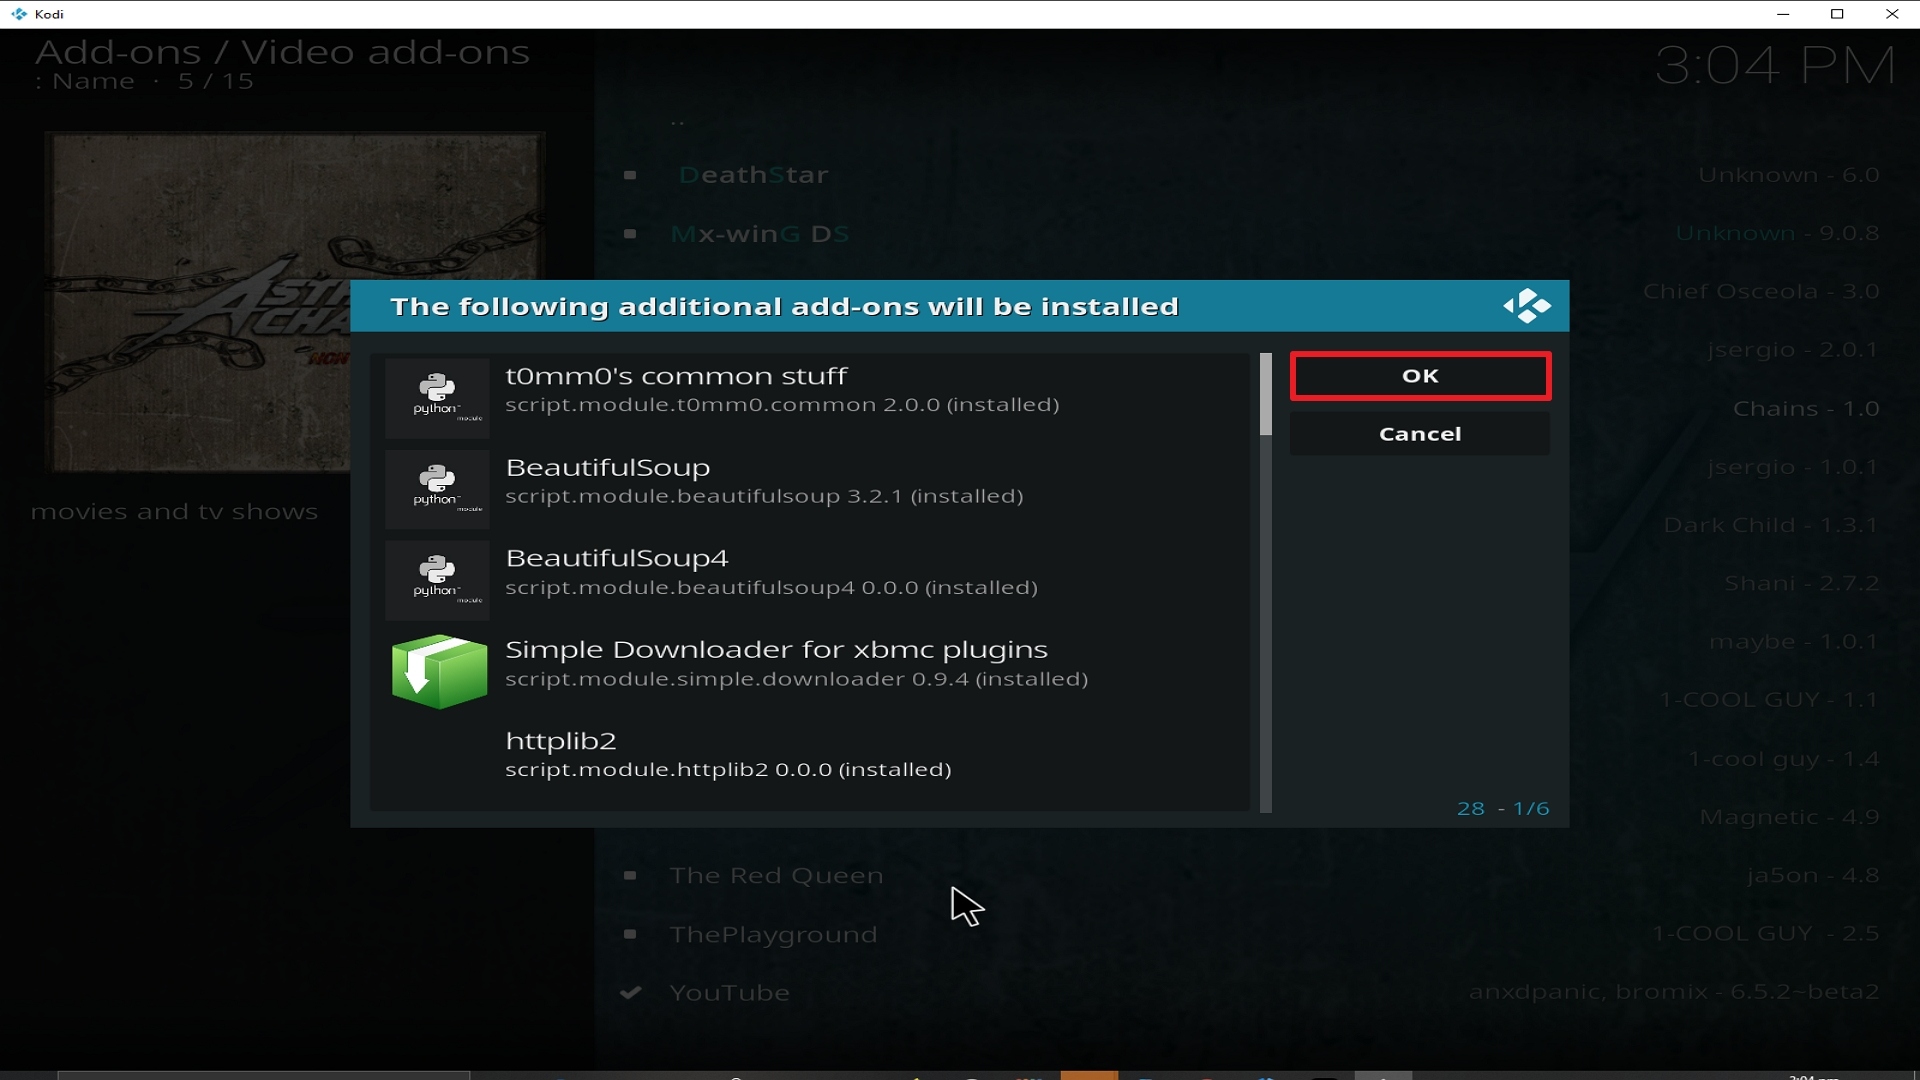Select the Python icon beside BeautifulSoup 3.2.1

click(437, 489)
